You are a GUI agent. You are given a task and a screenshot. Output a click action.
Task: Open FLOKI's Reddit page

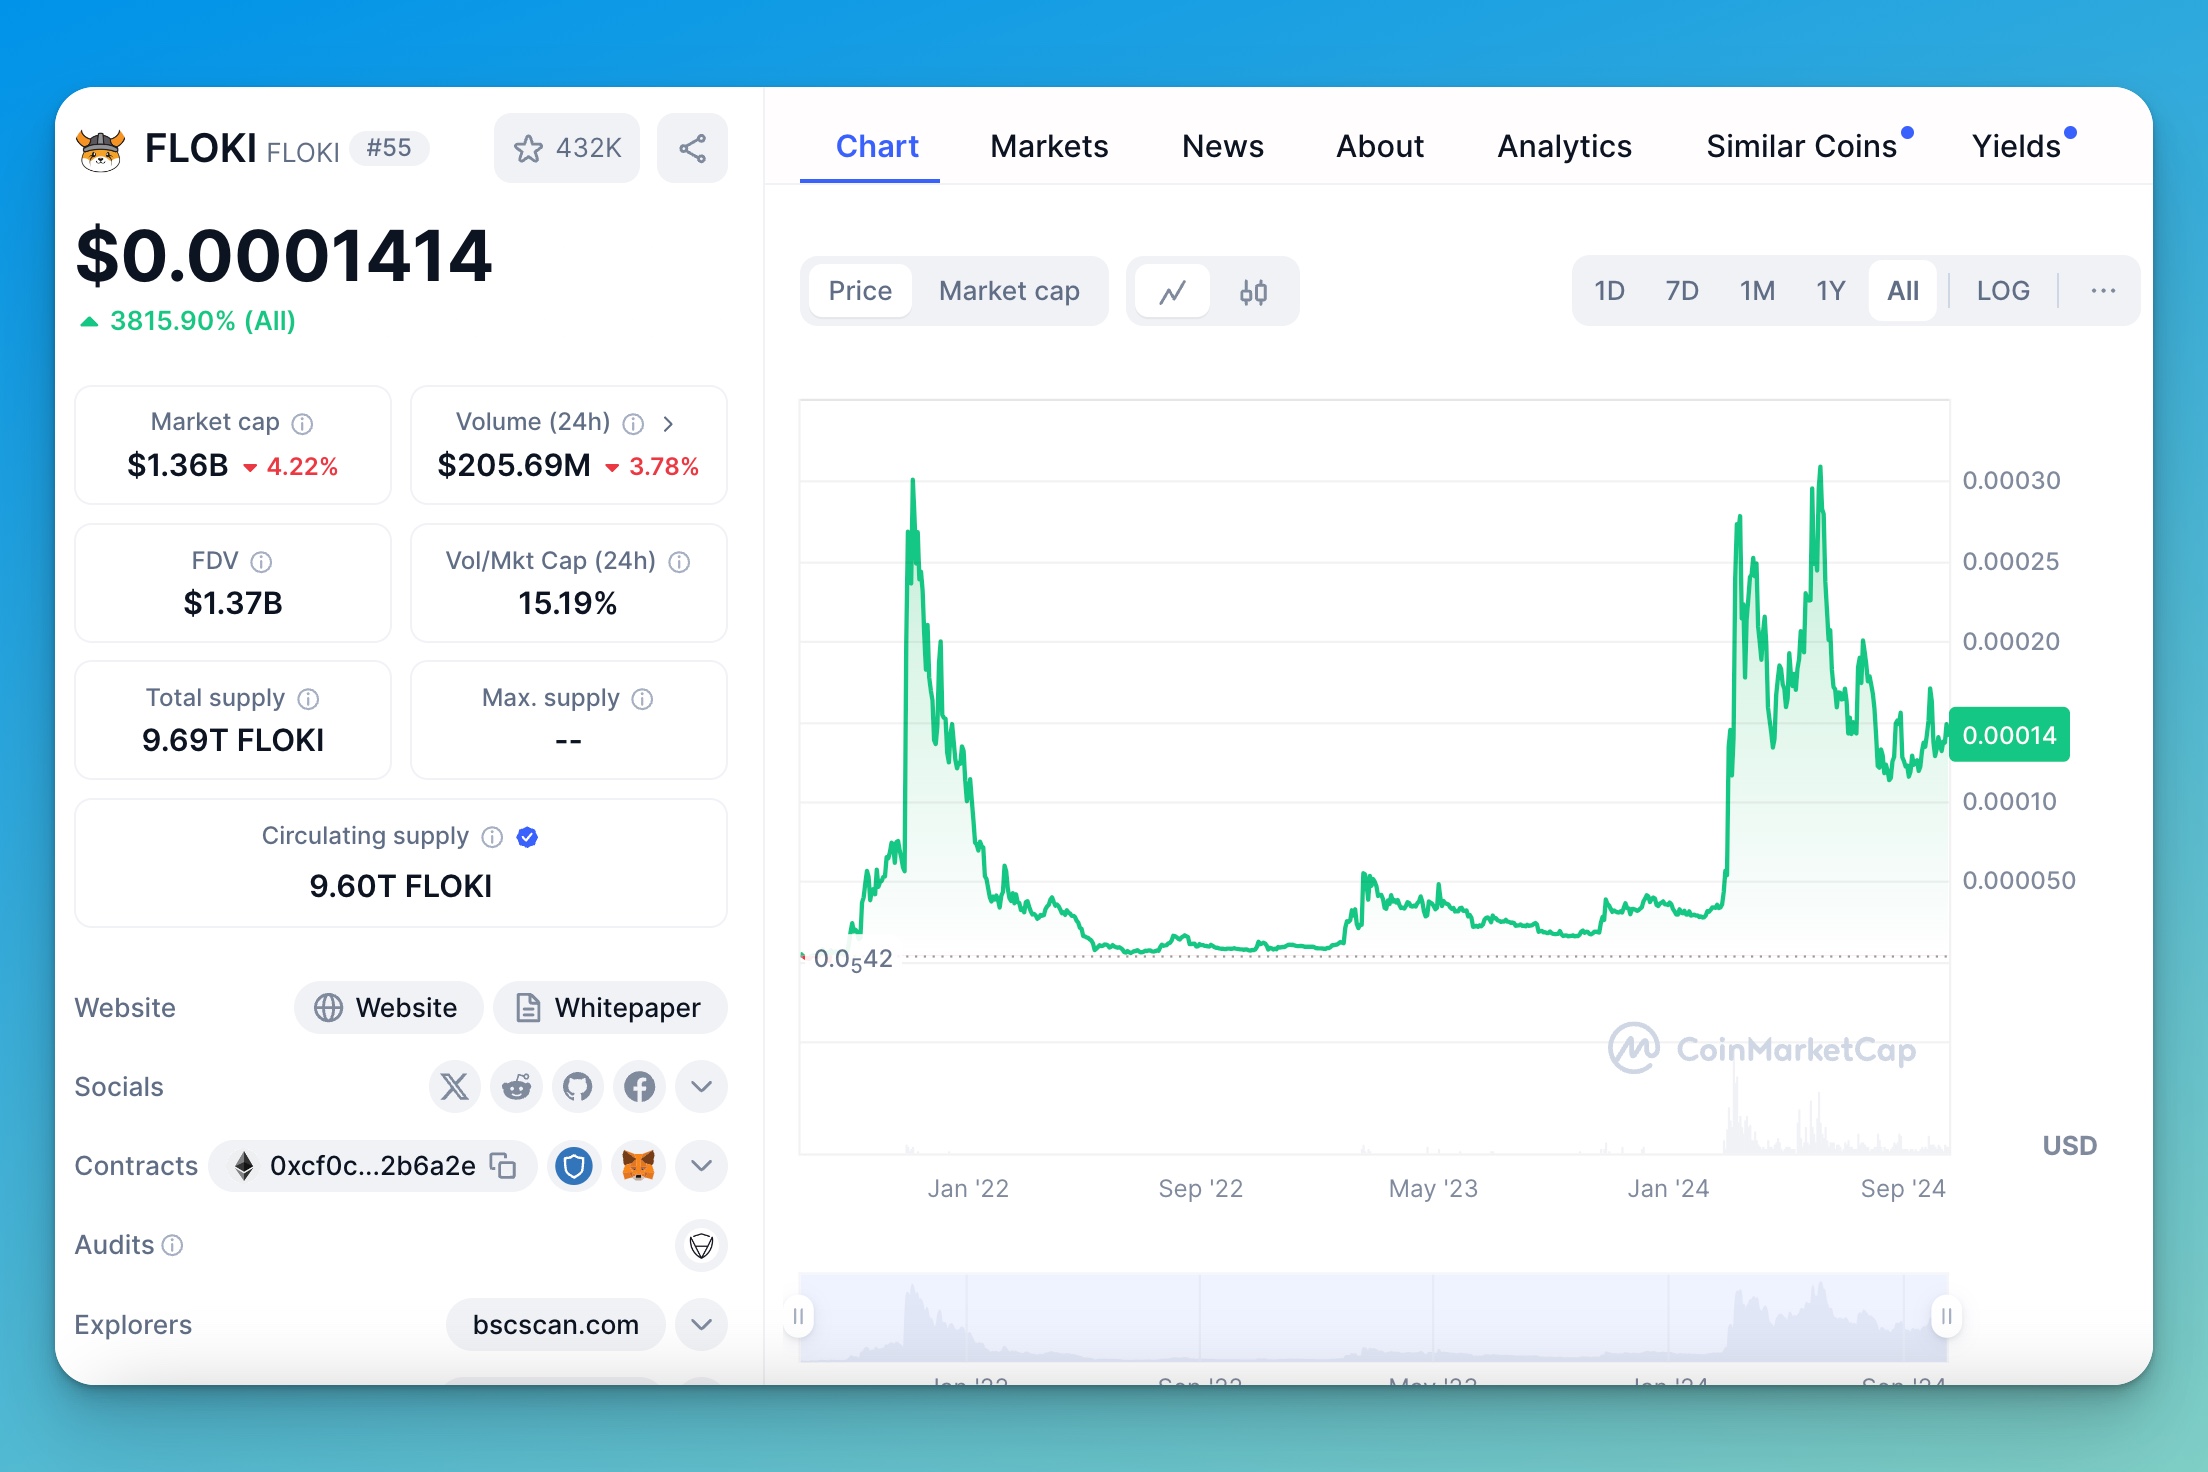[x=517, y=1087]
